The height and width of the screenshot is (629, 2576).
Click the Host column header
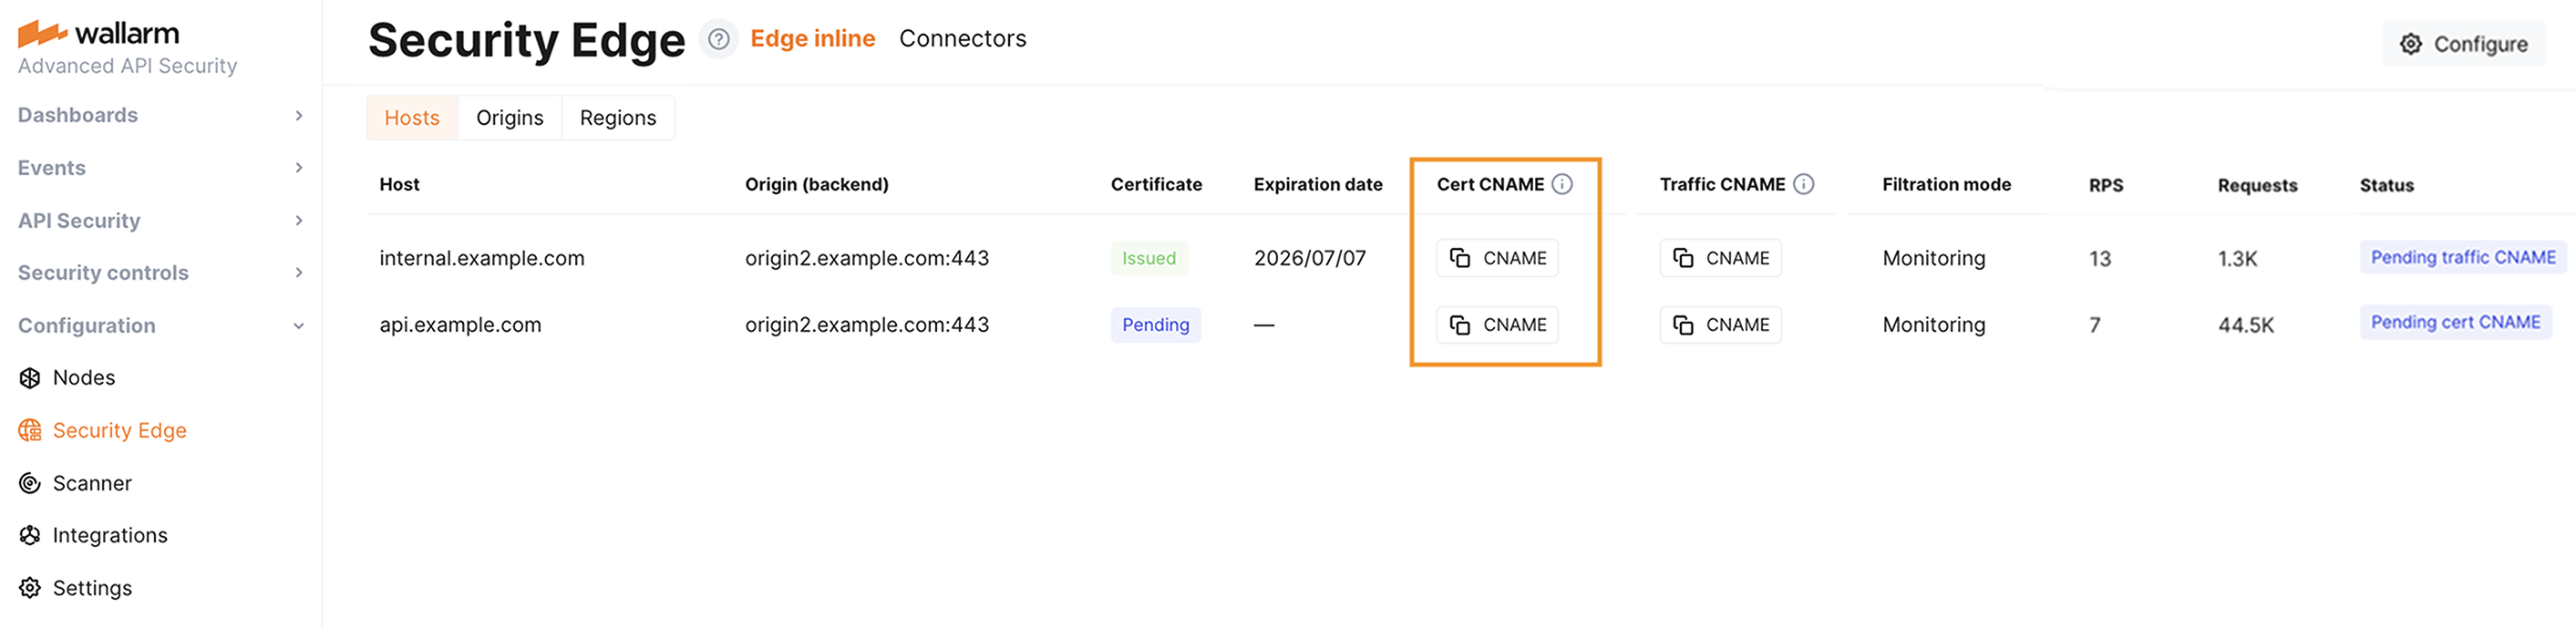[x=399, y=184]
